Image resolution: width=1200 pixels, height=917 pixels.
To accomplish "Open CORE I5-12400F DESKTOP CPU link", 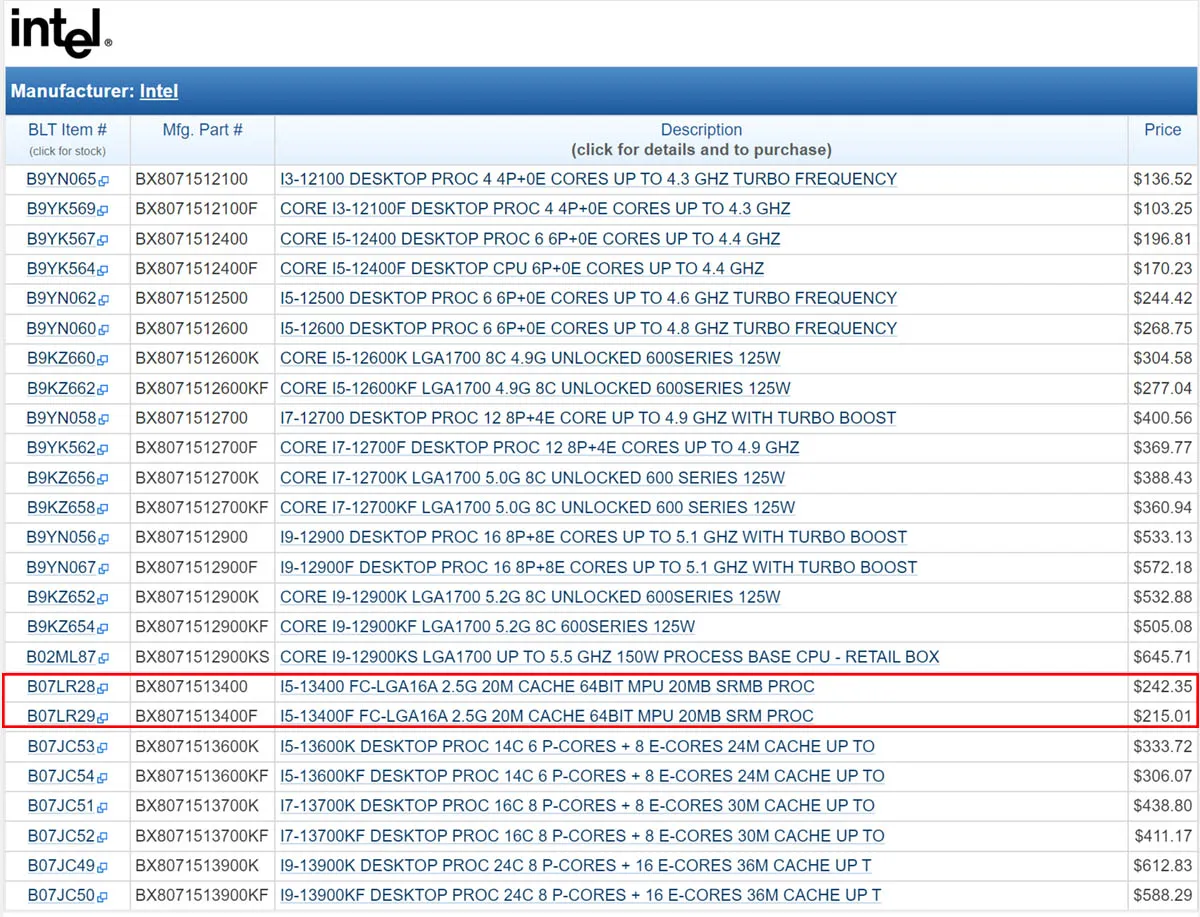I will (522, 268).
